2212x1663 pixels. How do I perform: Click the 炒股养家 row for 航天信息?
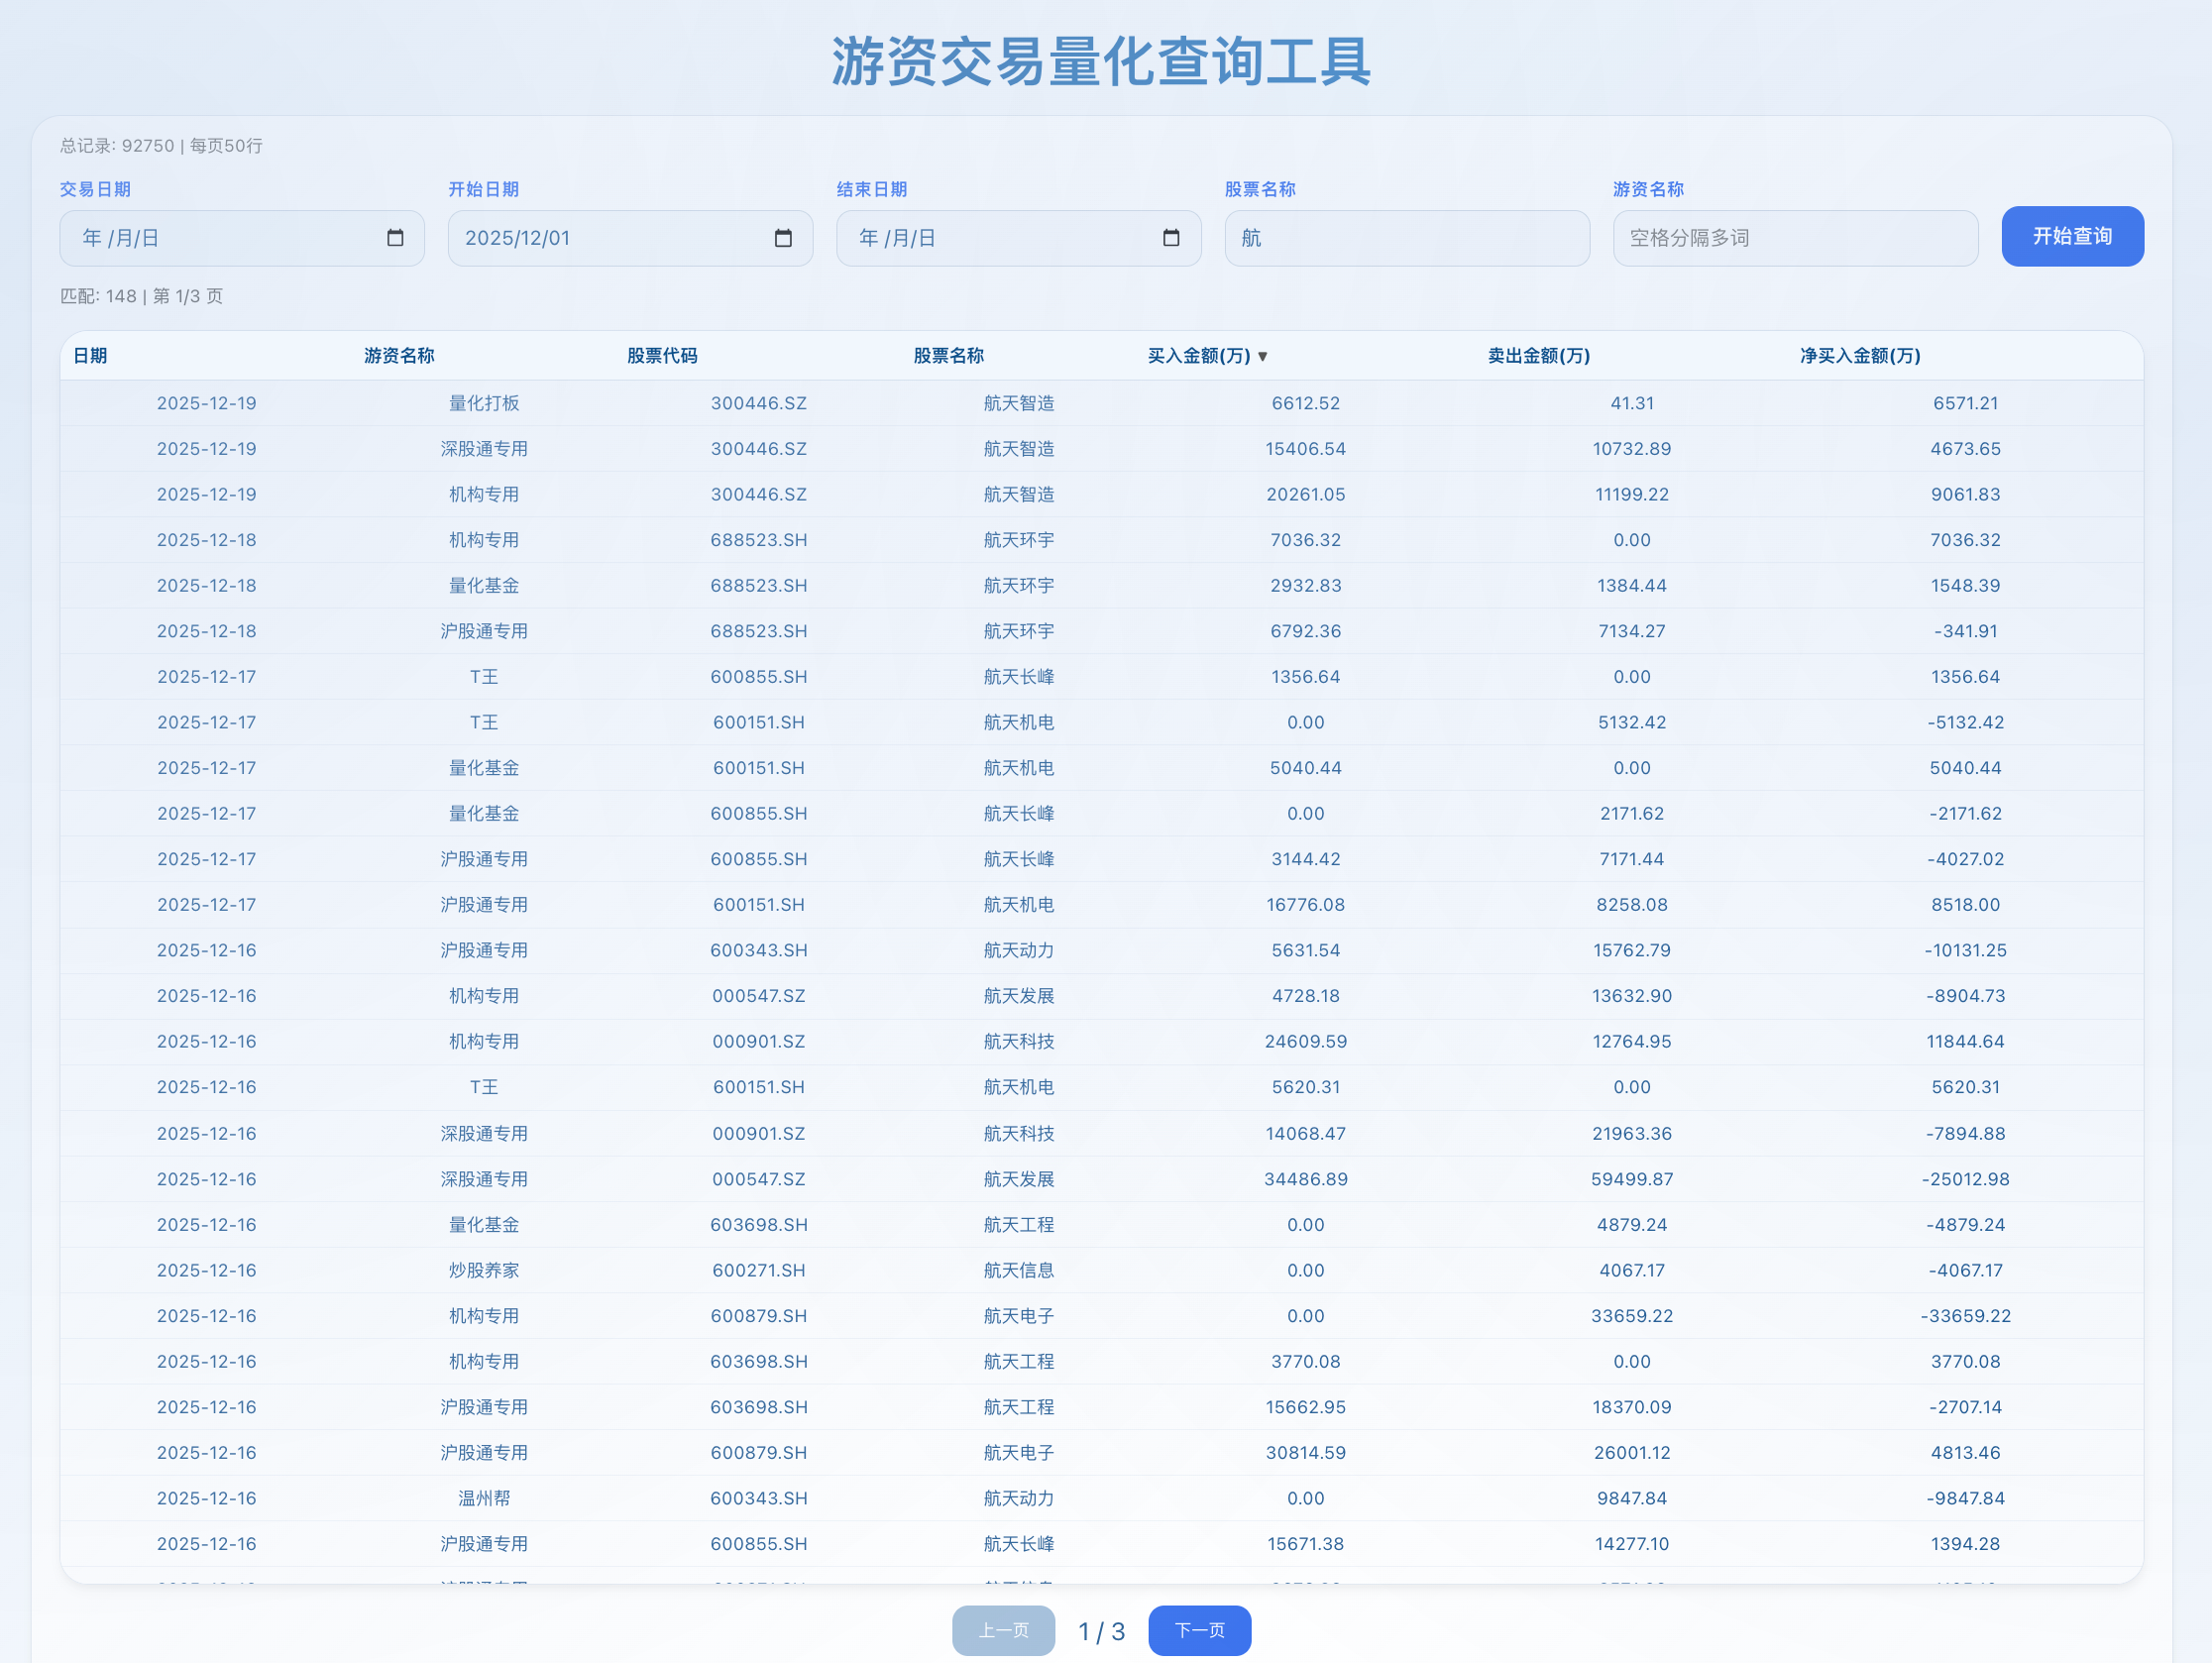(x=484, y=1271)
